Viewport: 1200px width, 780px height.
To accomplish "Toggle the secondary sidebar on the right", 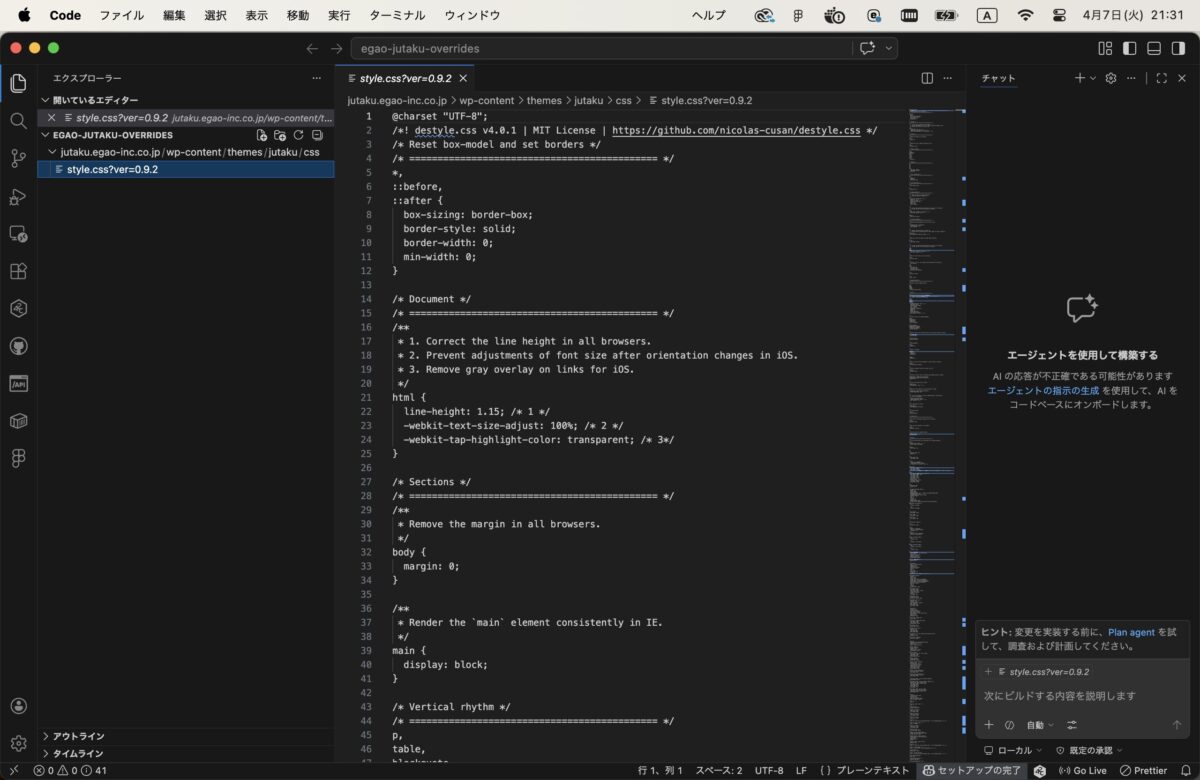I will pyautogui.click(x=1177, y=48).
